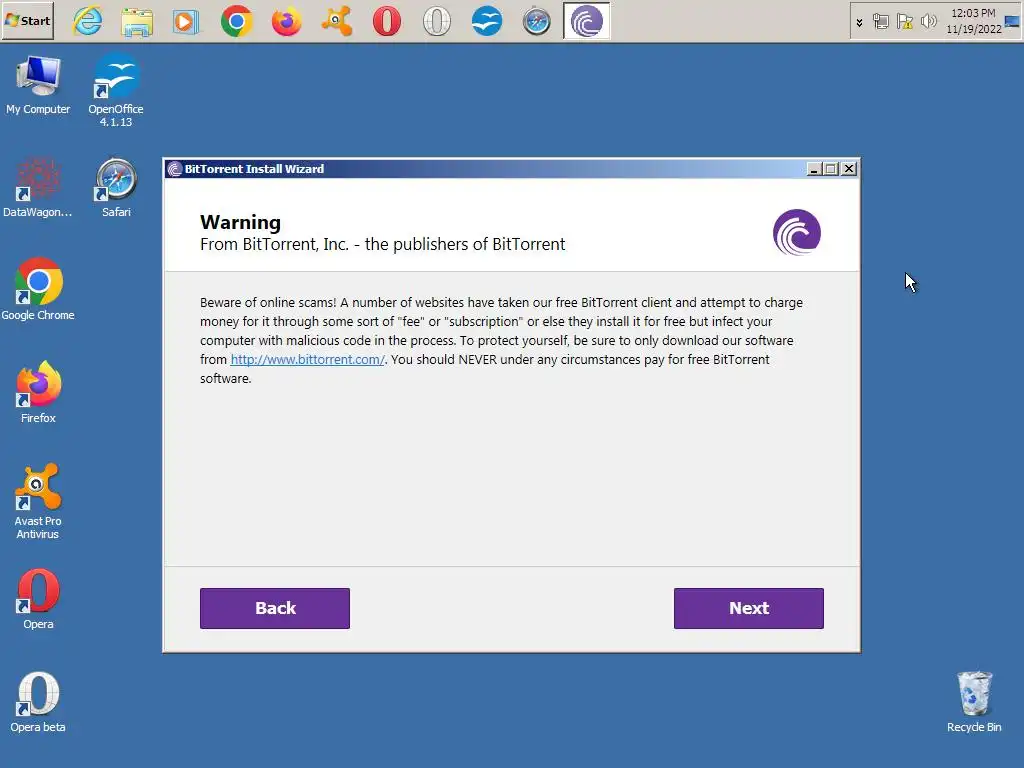Select the DataWagon desktop shortcut
Screen dimensions: 1024x768
point(38,188)
